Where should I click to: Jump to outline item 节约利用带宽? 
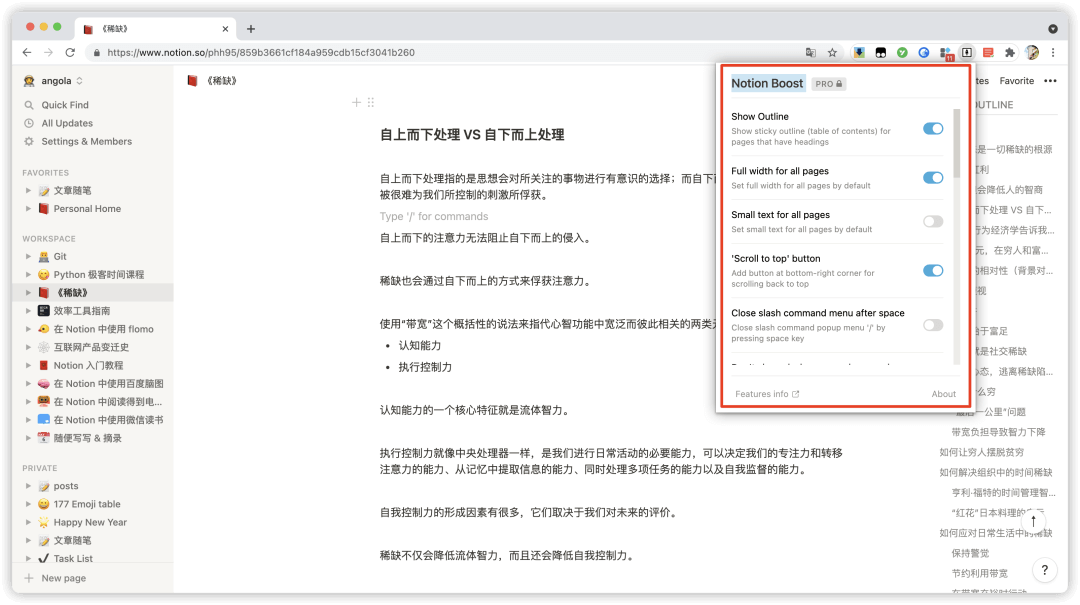pyautogui.click(x=979, y=573)
